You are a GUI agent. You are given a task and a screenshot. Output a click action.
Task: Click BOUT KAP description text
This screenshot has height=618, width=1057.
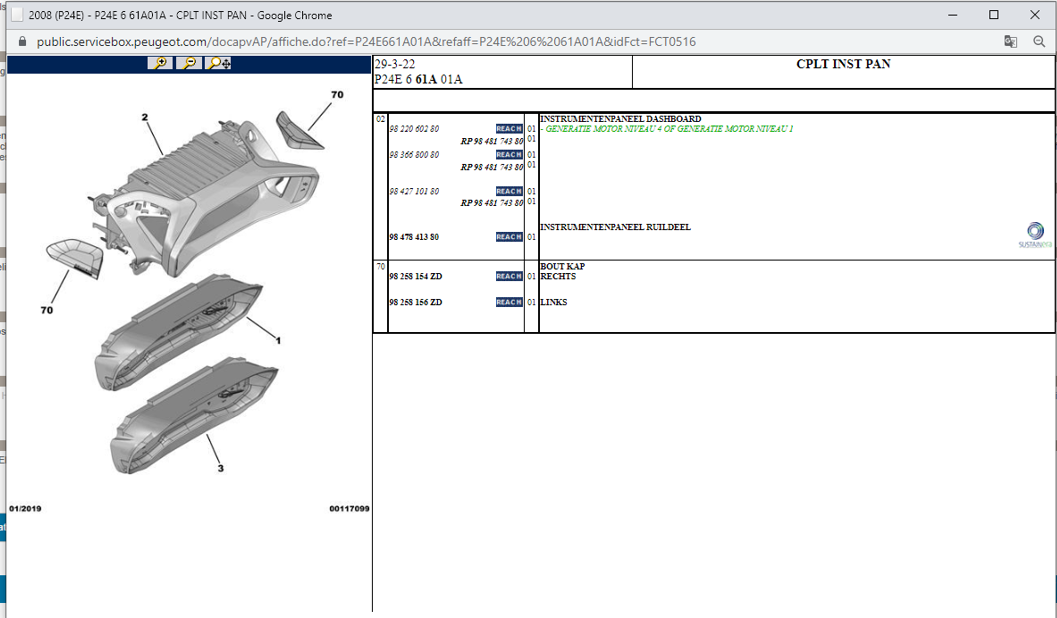pos(562,267)
